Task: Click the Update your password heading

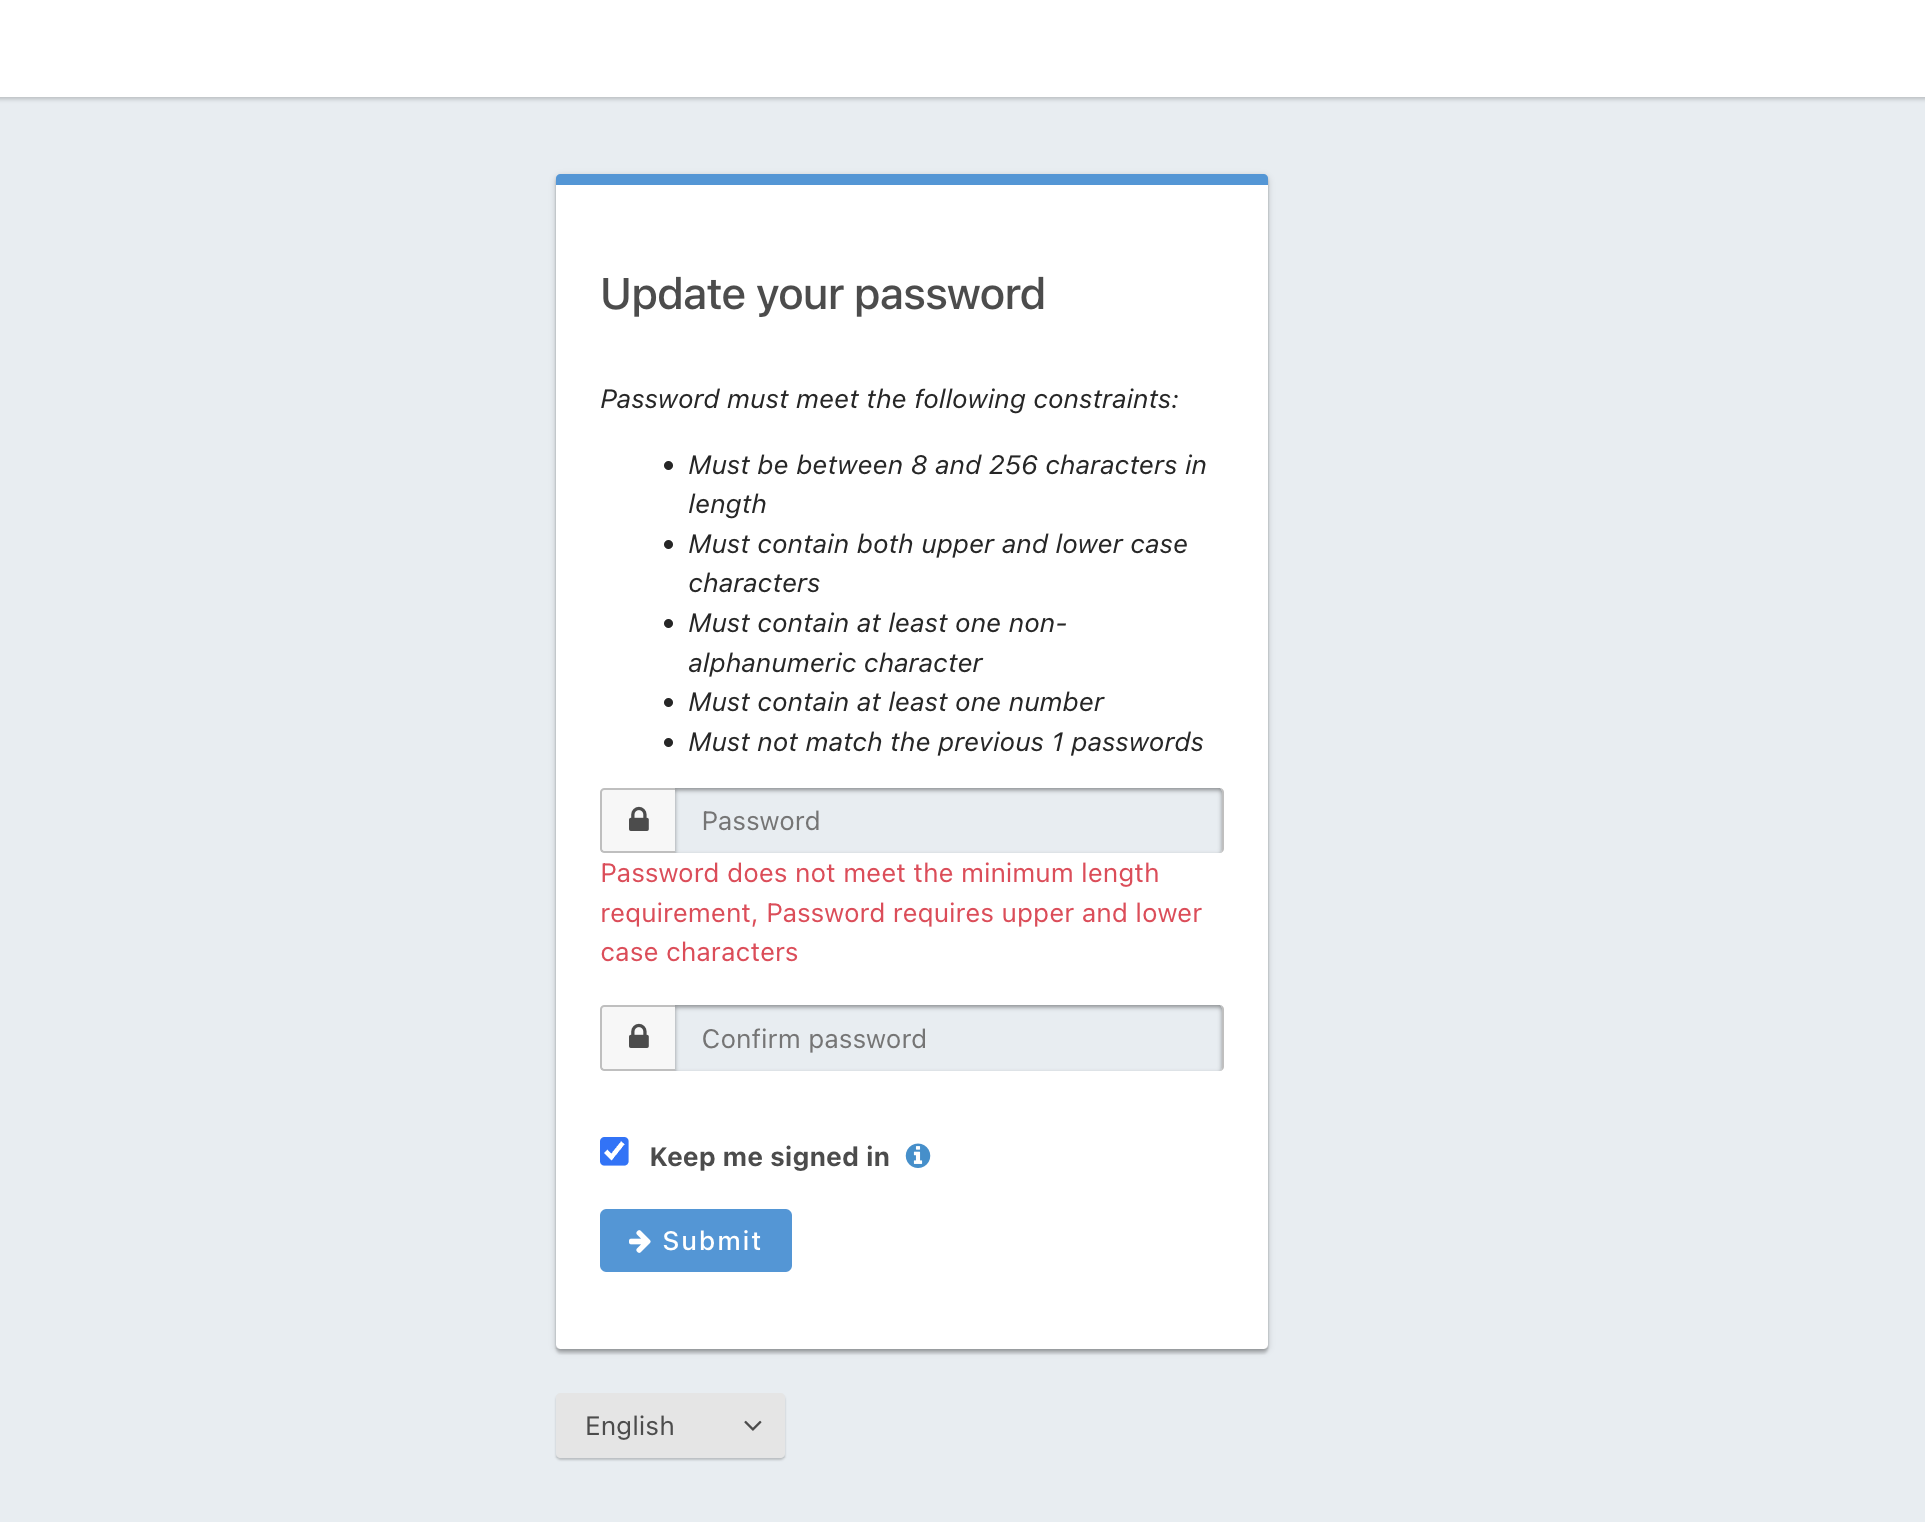Action: (822, 293)
